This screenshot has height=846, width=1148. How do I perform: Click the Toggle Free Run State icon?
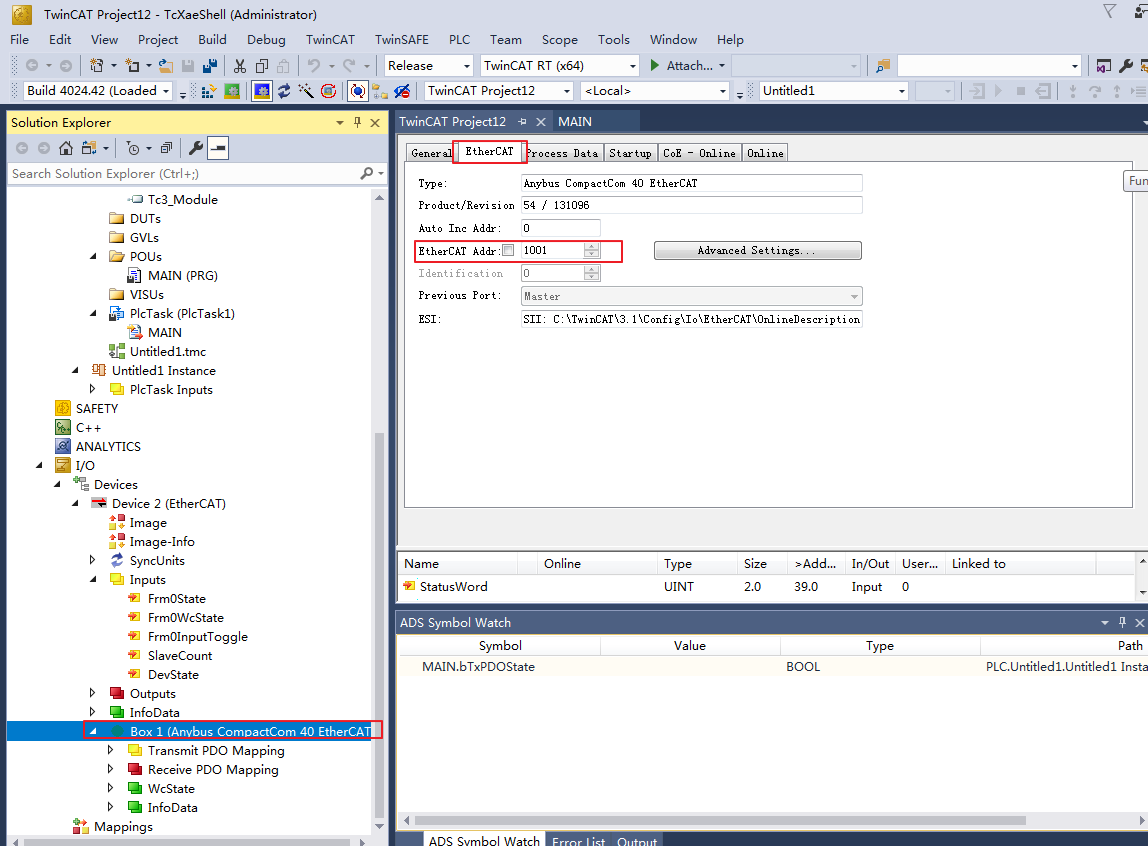click(x=329, y=91)
